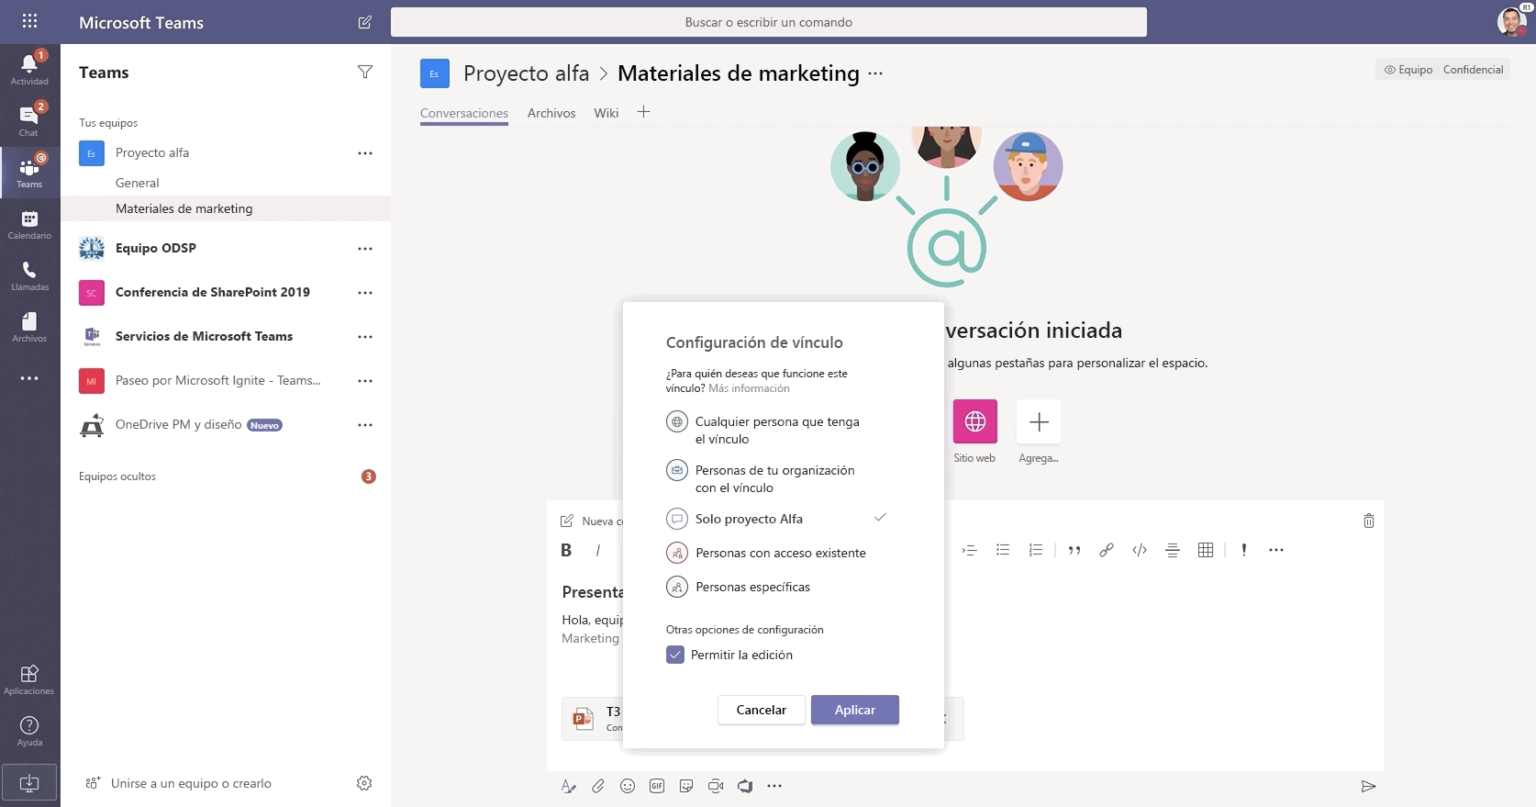The image size is (1536, 807).
Task: Toggle the text format composer icon
Action: point(568,786)
